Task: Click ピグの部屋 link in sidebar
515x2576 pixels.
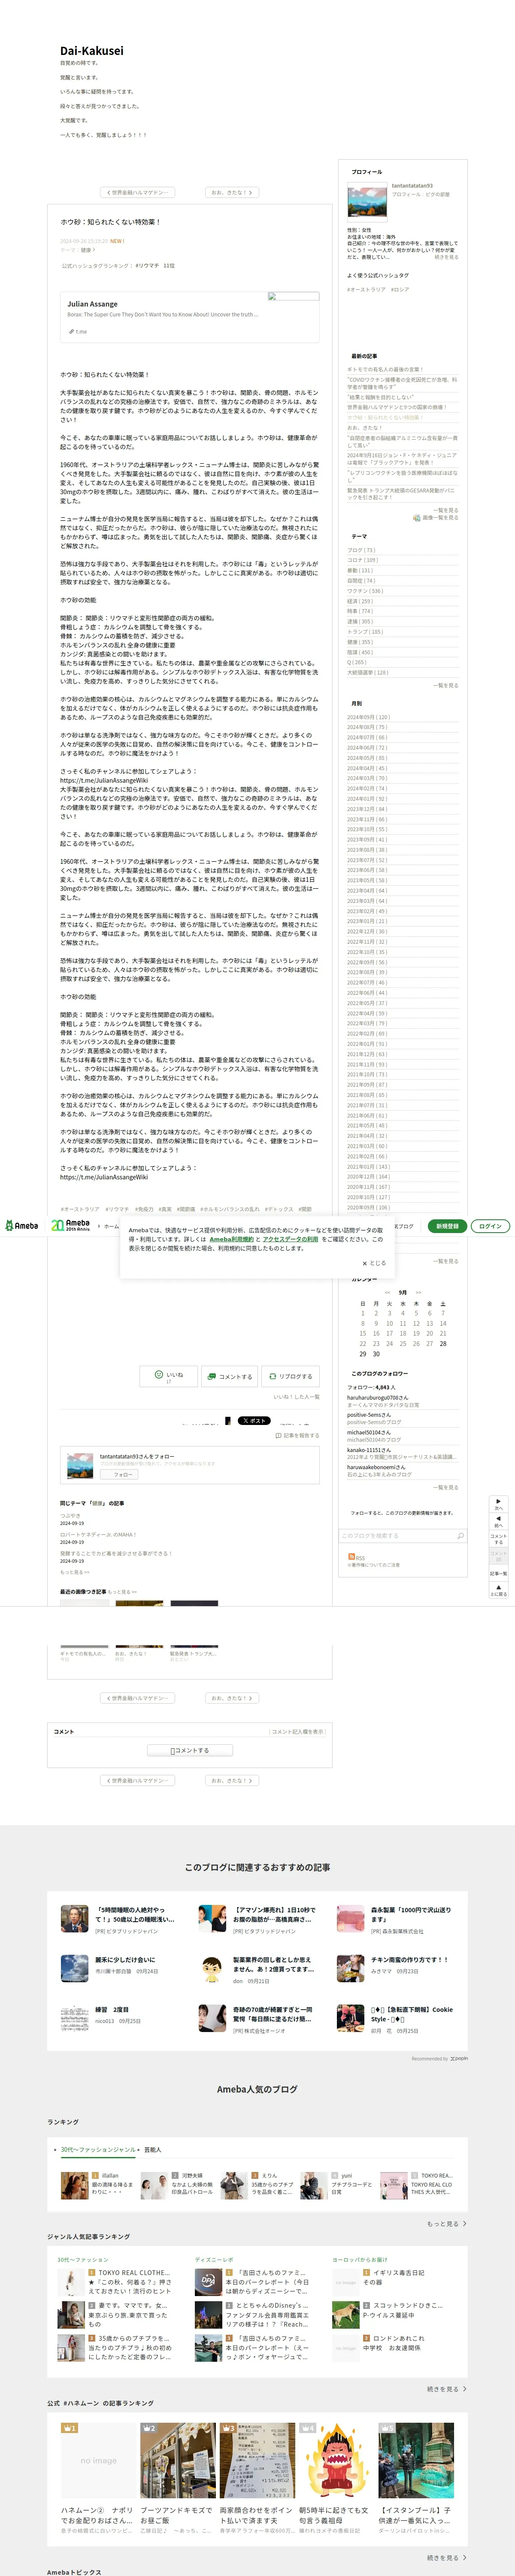Action: (438, 194)
